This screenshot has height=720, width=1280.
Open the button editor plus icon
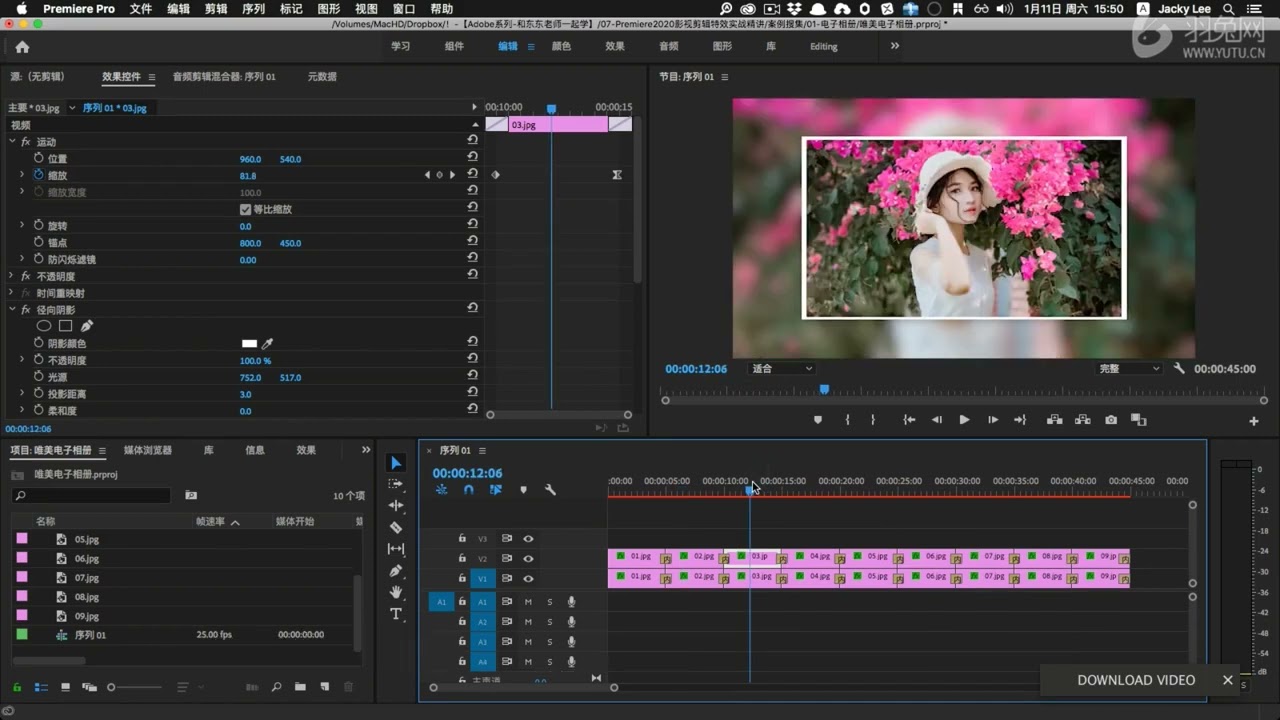pyautogui.click(x=1254, y=421)
